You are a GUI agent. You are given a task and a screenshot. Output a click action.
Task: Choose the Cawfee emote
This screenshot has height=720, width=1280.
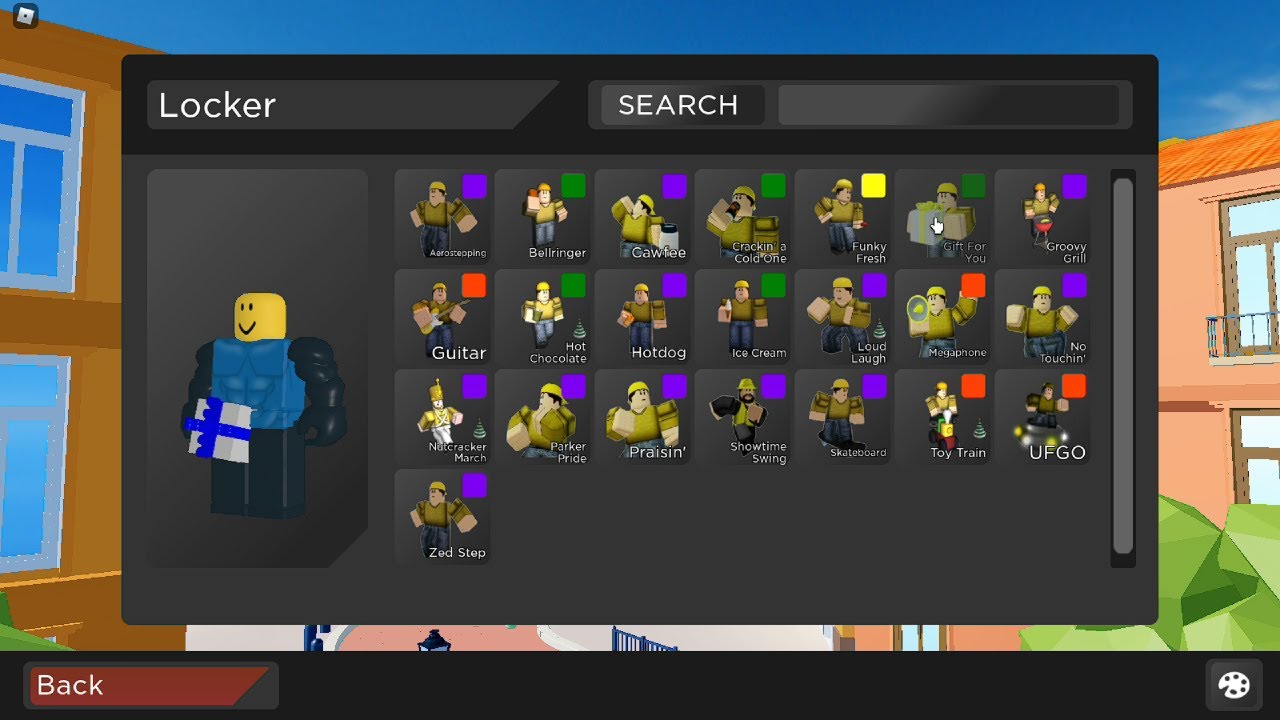[x=643, y=217]
